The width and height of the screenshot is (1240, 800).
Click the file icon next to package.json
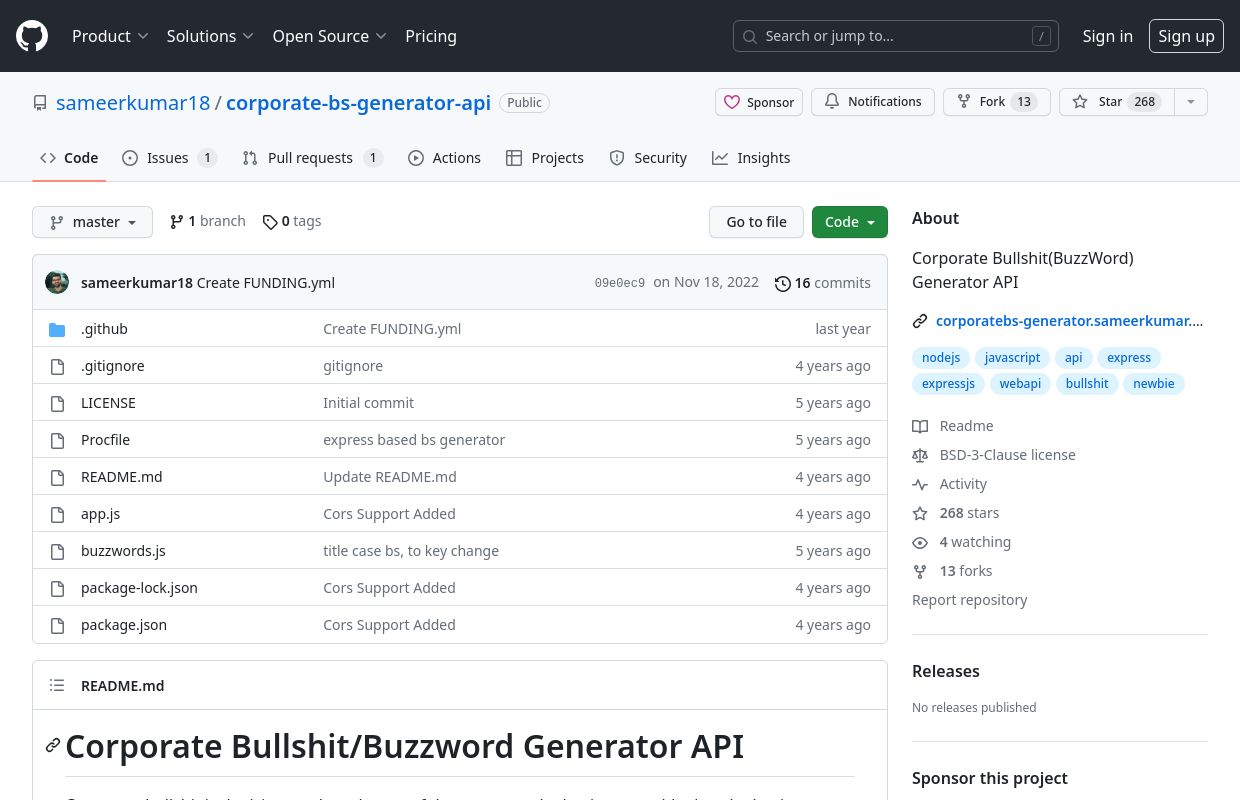[57, 625]
